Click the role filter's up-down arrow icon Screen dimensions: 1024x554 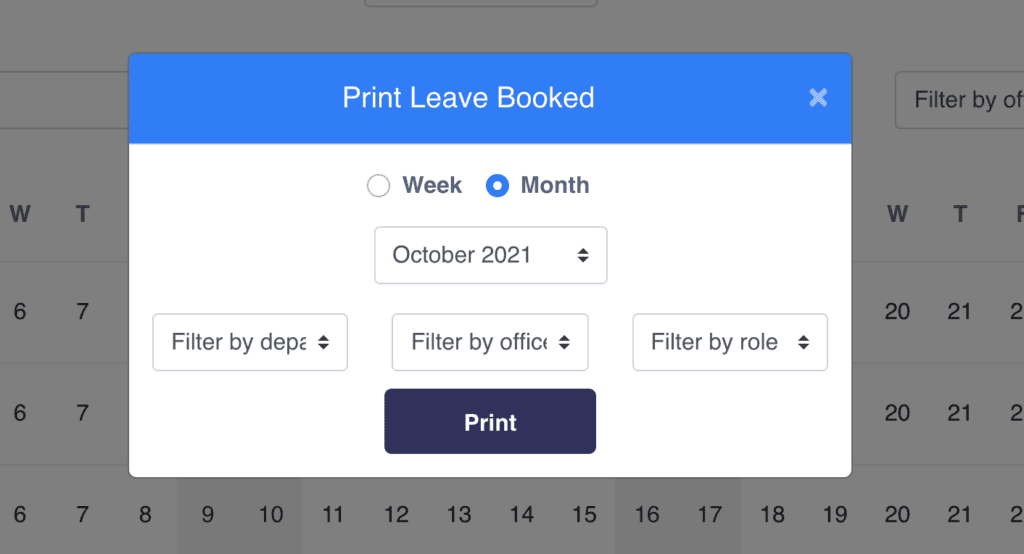click(x=803, y=343)
